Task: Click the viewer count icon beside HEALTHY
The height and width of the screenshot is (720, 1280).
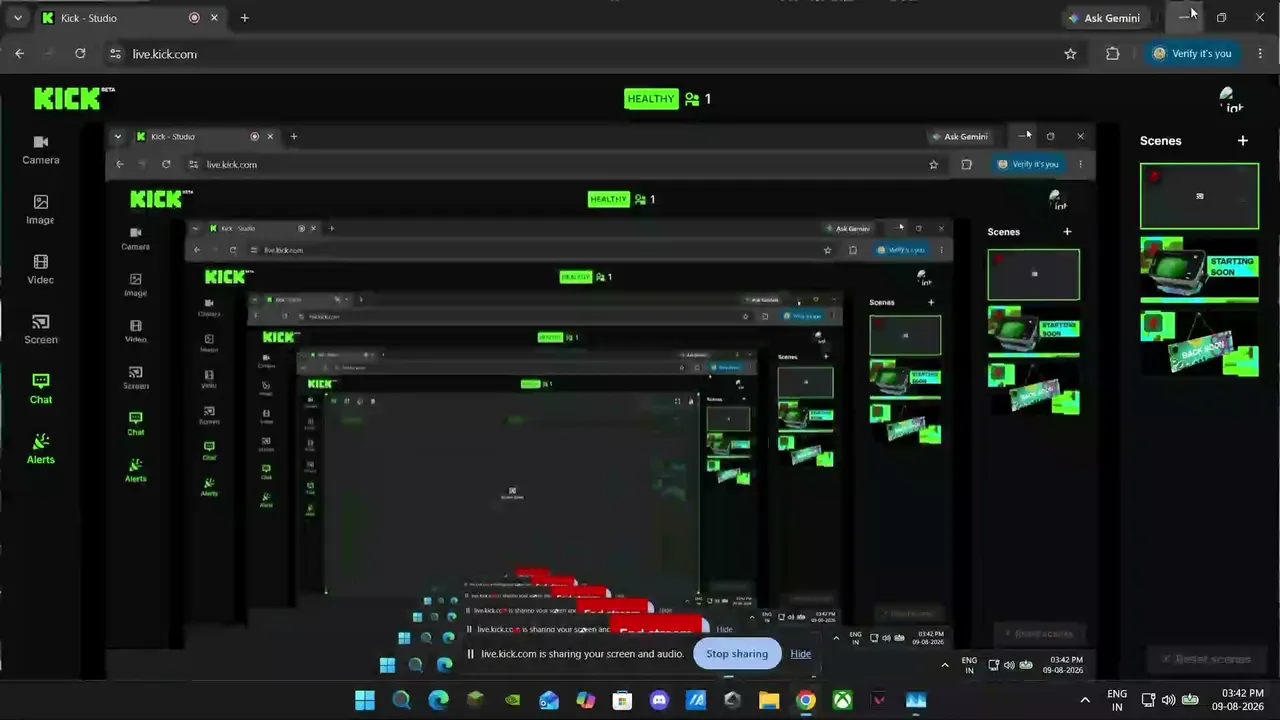Action: 692,99
